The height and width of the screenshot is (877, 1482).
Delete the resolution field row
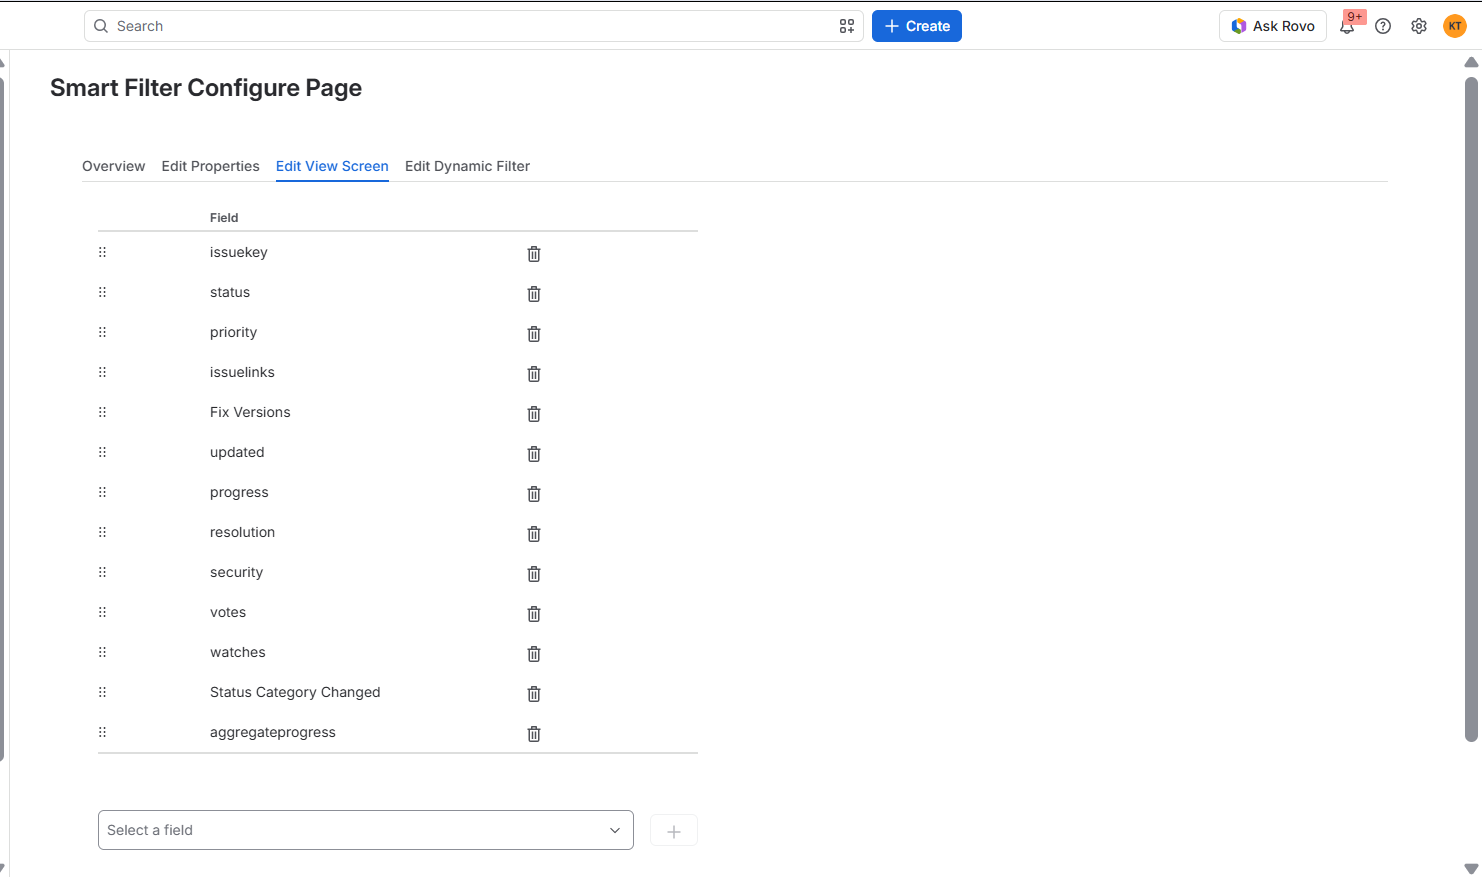534,534
